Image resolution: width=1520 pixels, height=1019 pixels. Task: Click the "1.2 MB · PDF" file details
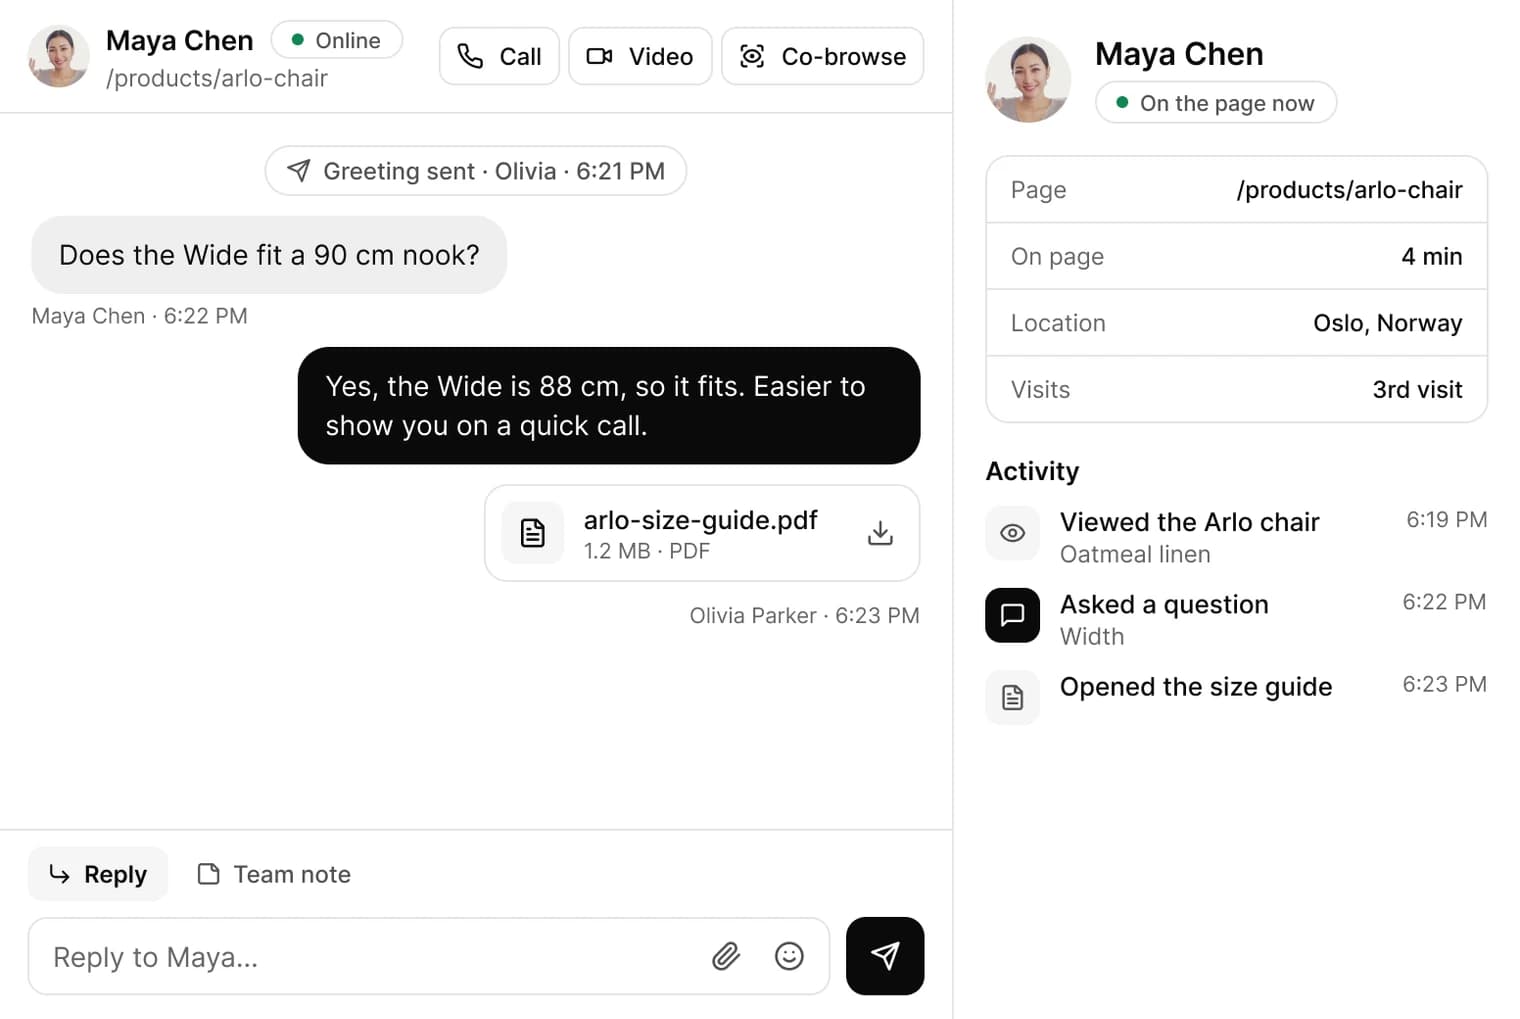click(x=647, y=551)
